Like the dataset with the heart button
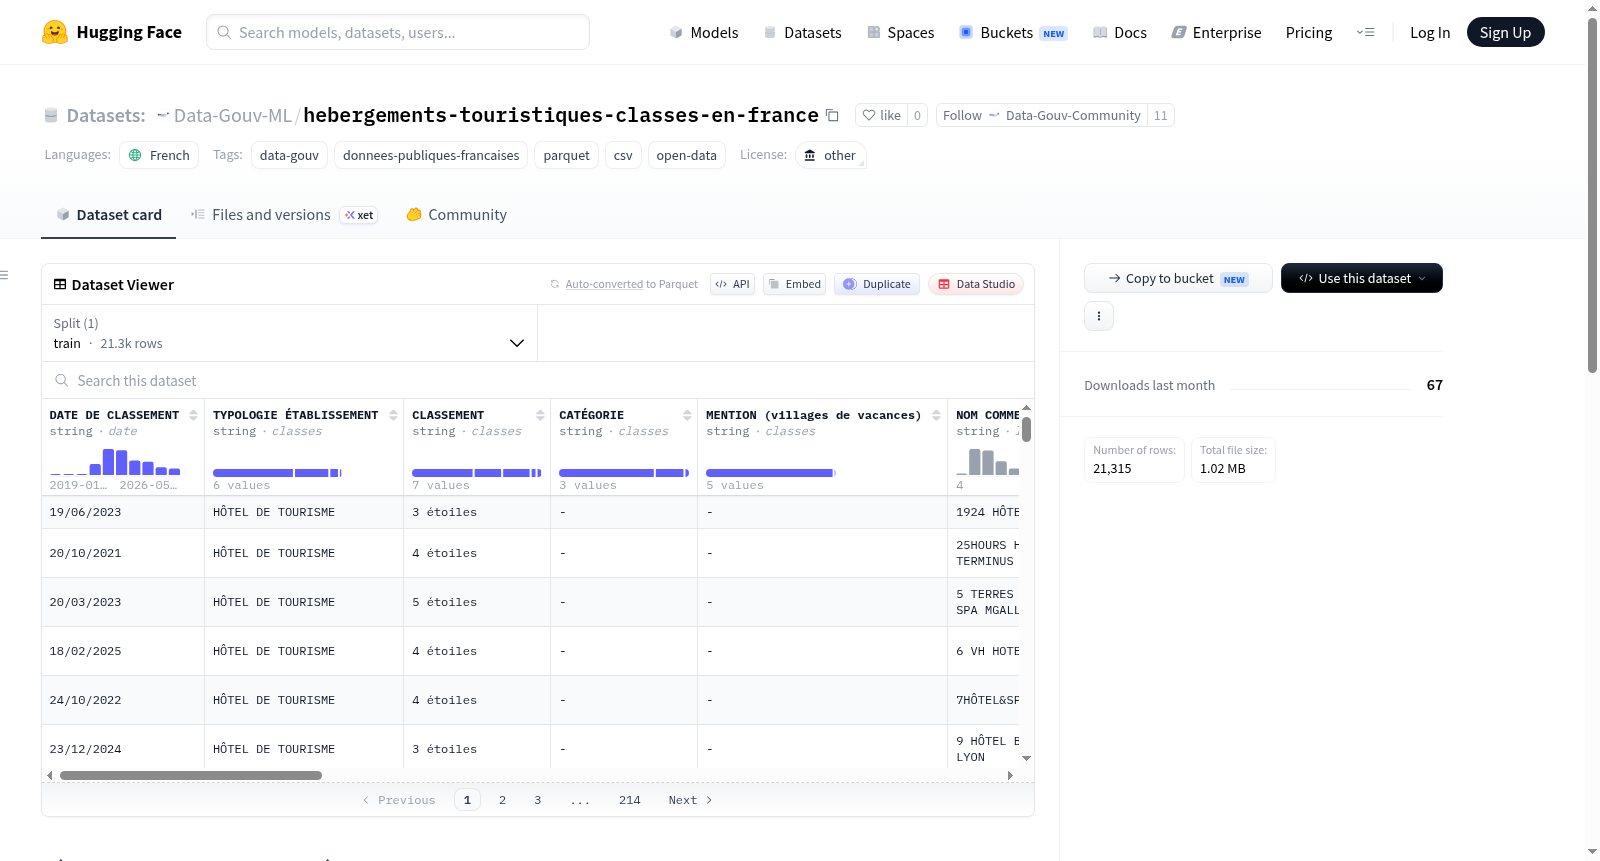 pyautogui.click(x=882, y=115)
